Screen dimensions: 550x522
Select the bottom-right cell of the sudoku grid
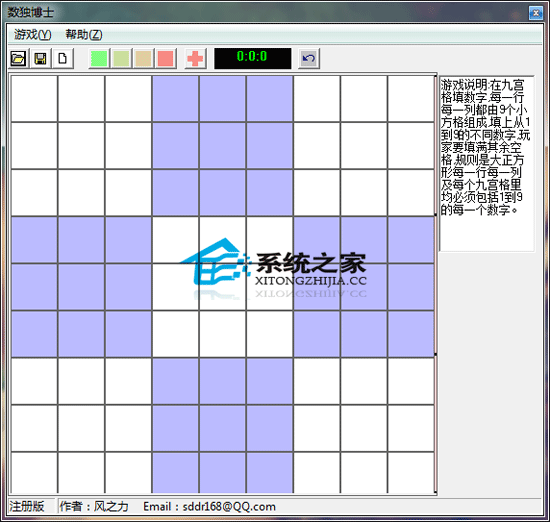coord(411,473)
